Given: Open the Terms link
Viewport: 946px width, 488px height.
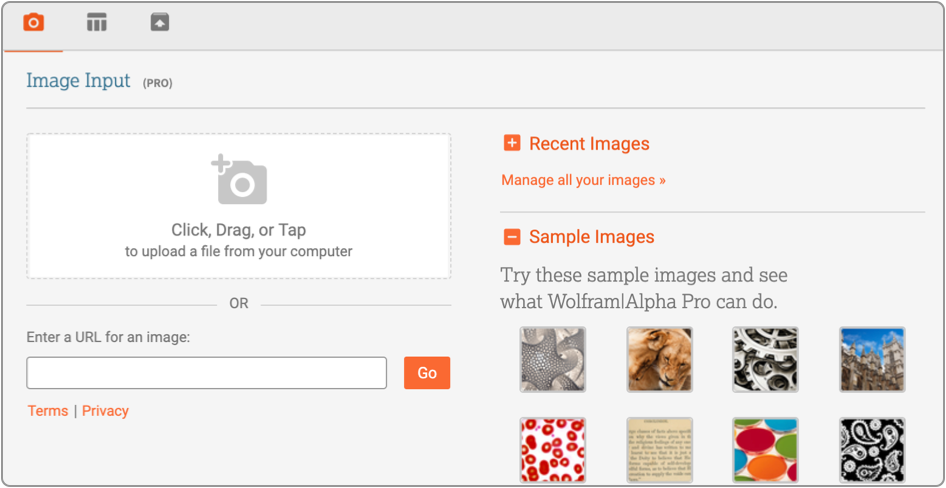Looking at the screenshot, I should point(48,411).
